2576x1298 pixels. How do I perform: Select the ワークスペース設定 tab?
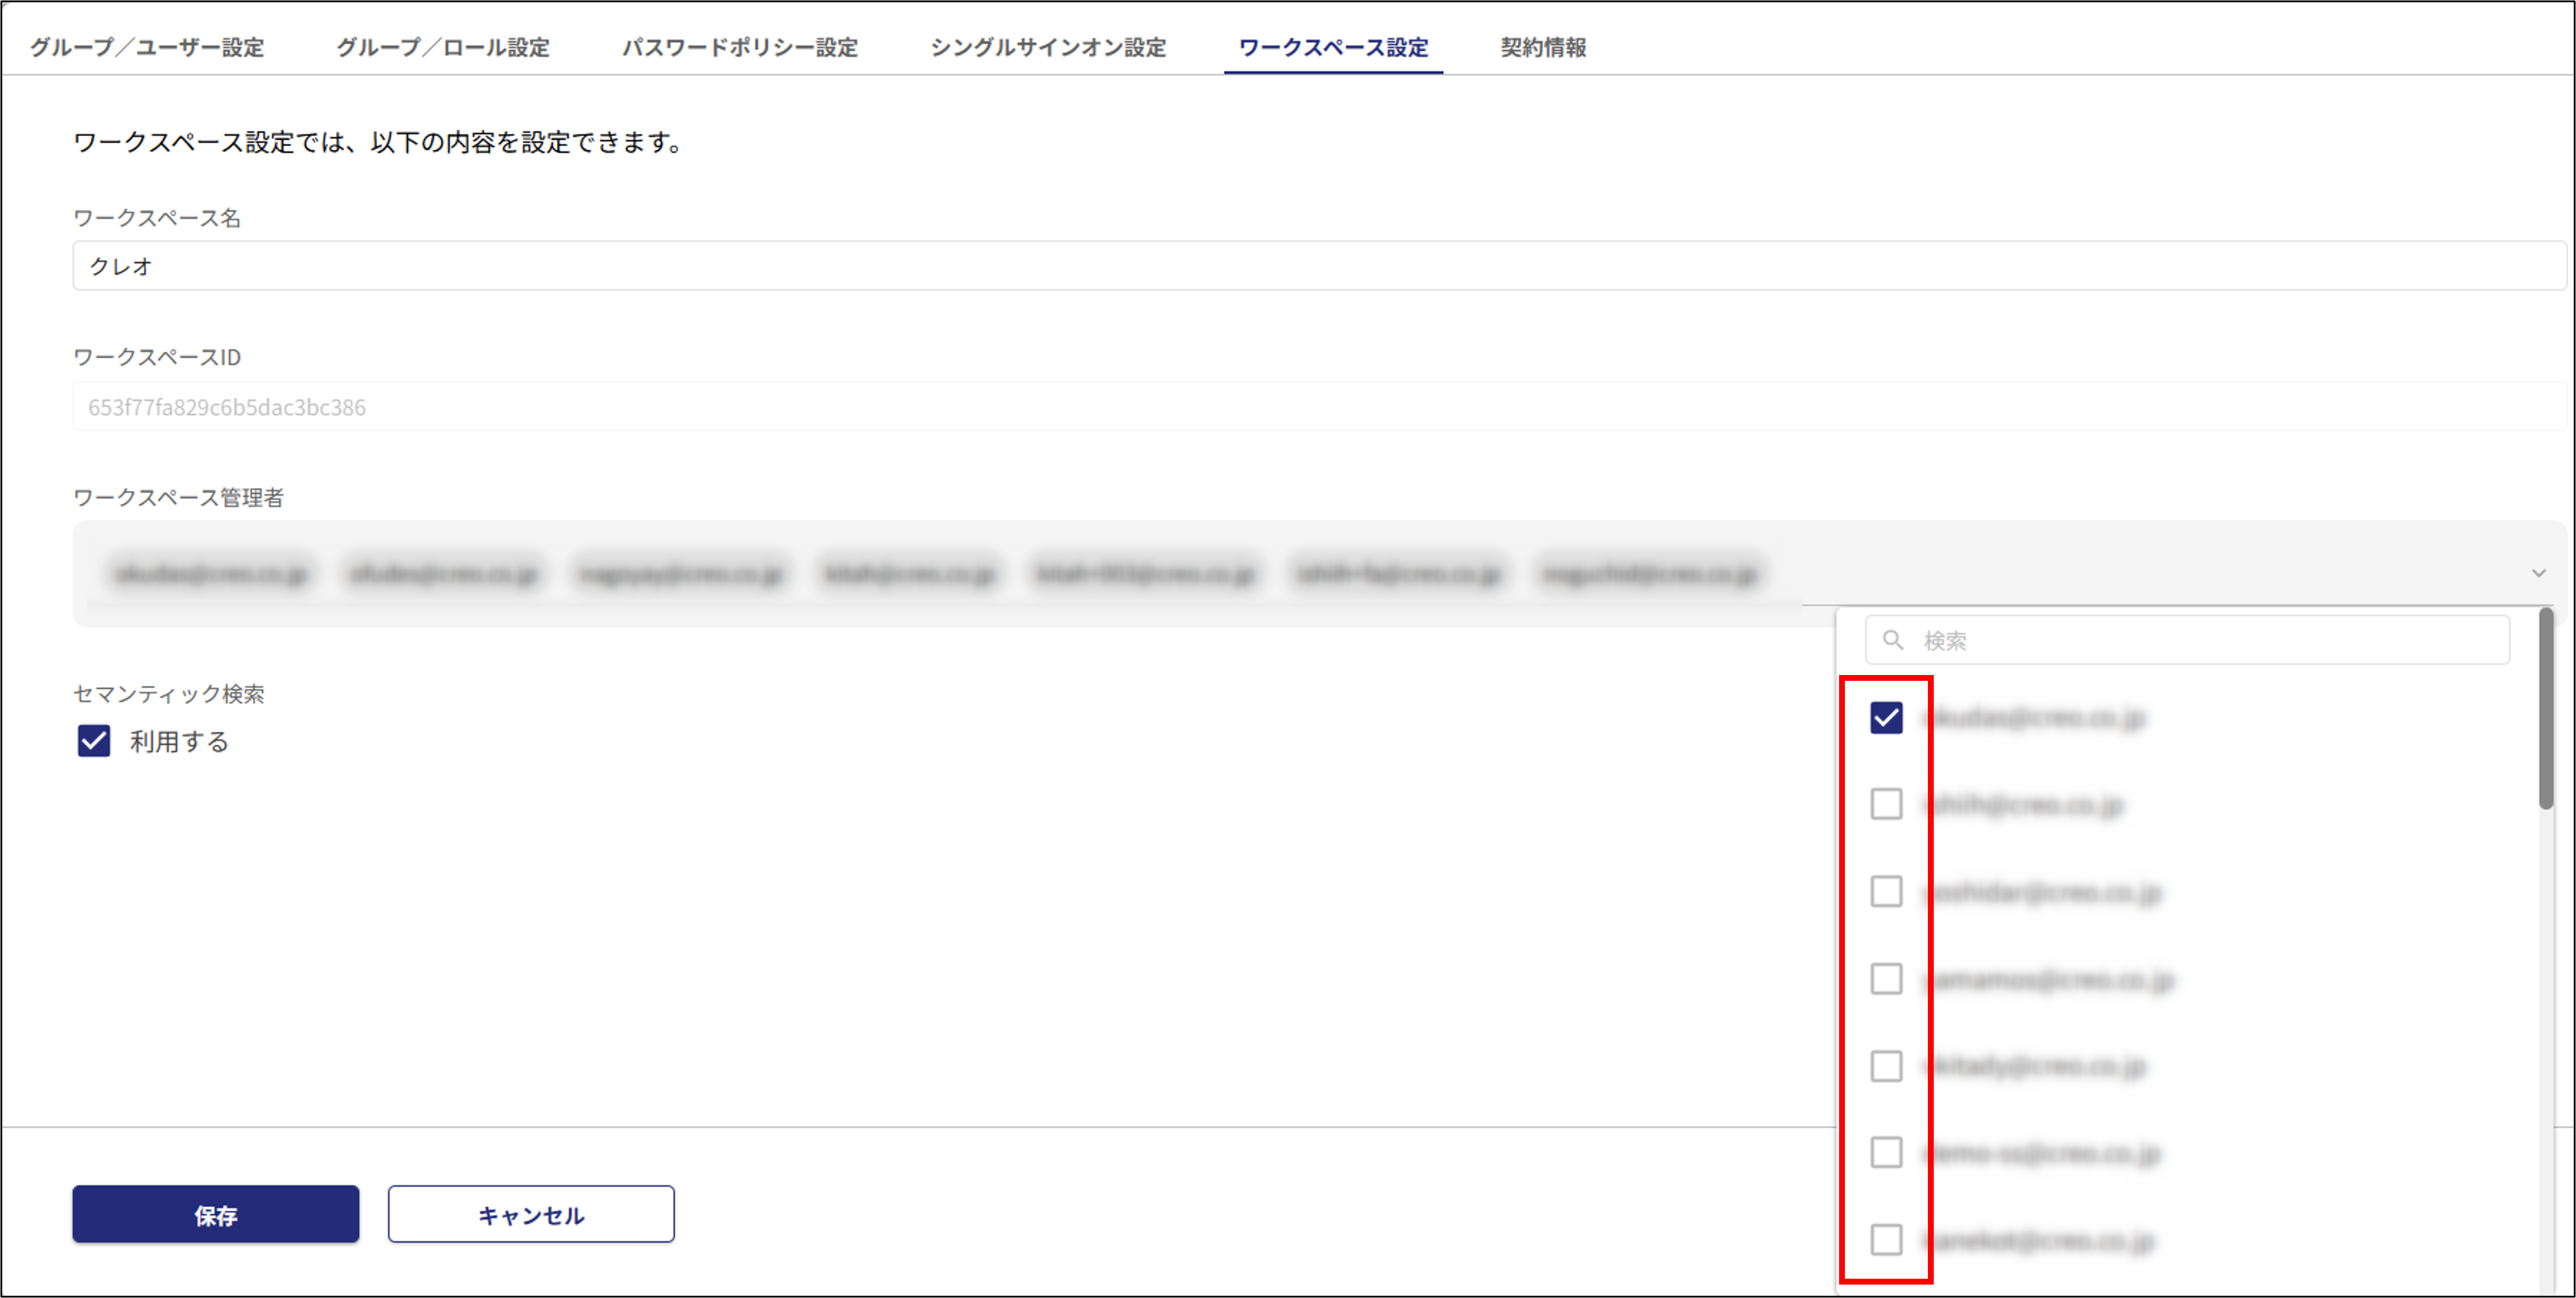pos(1333,47)
